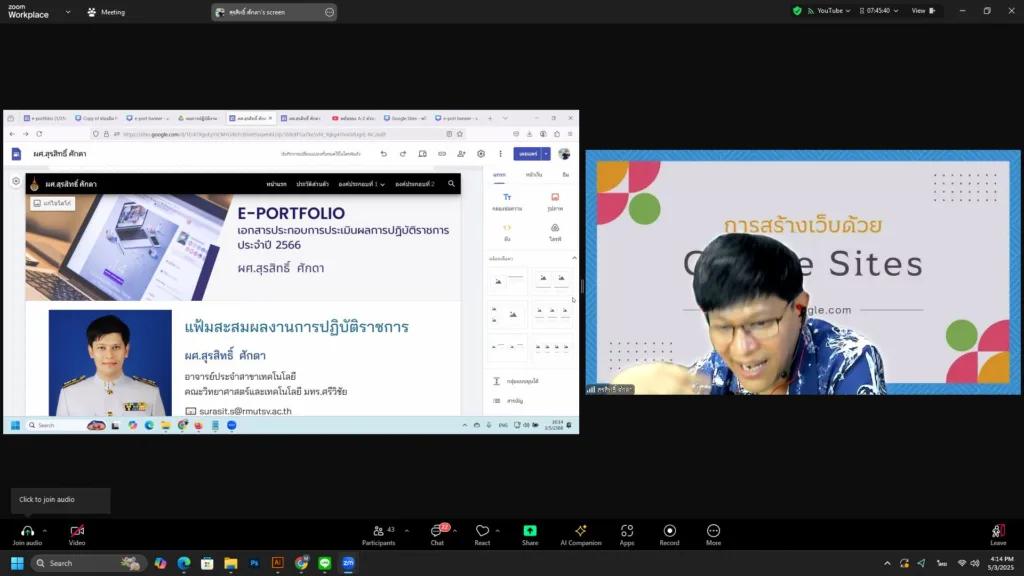
Task: Start video with the Video camera icon
Action: tap(77, 531)
